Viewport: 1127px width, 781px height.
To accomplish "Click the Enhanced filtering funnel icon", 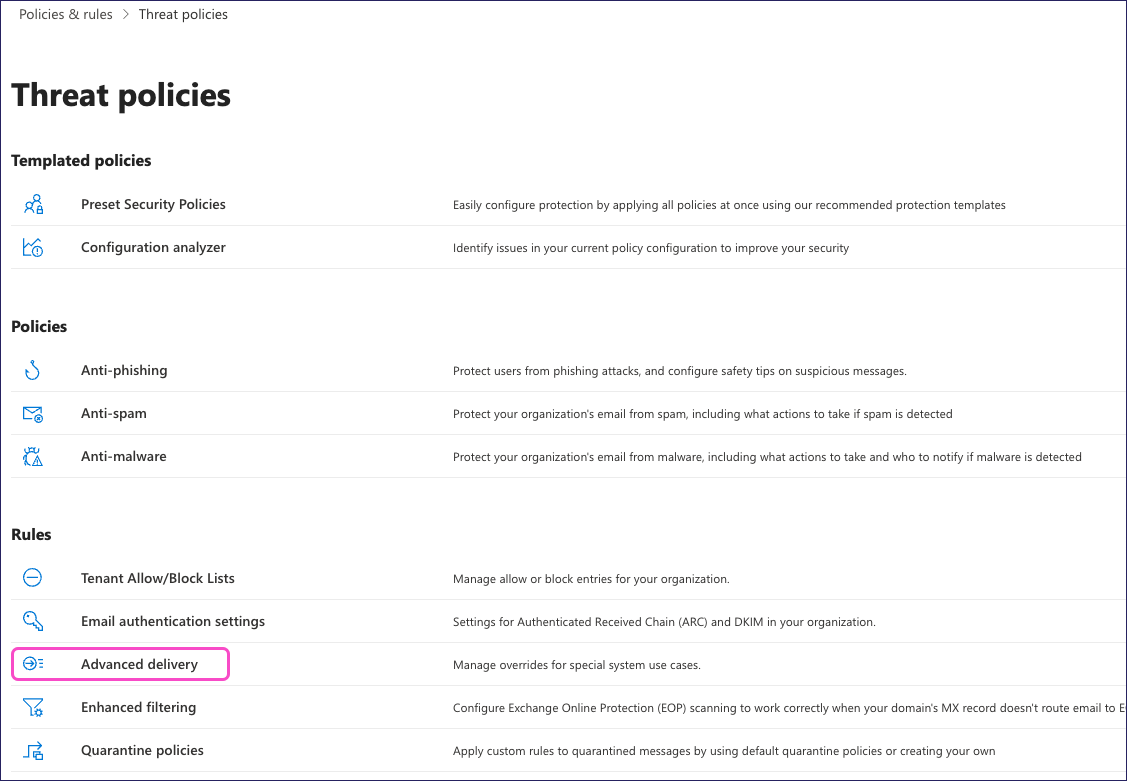I will tap(32, 707).
